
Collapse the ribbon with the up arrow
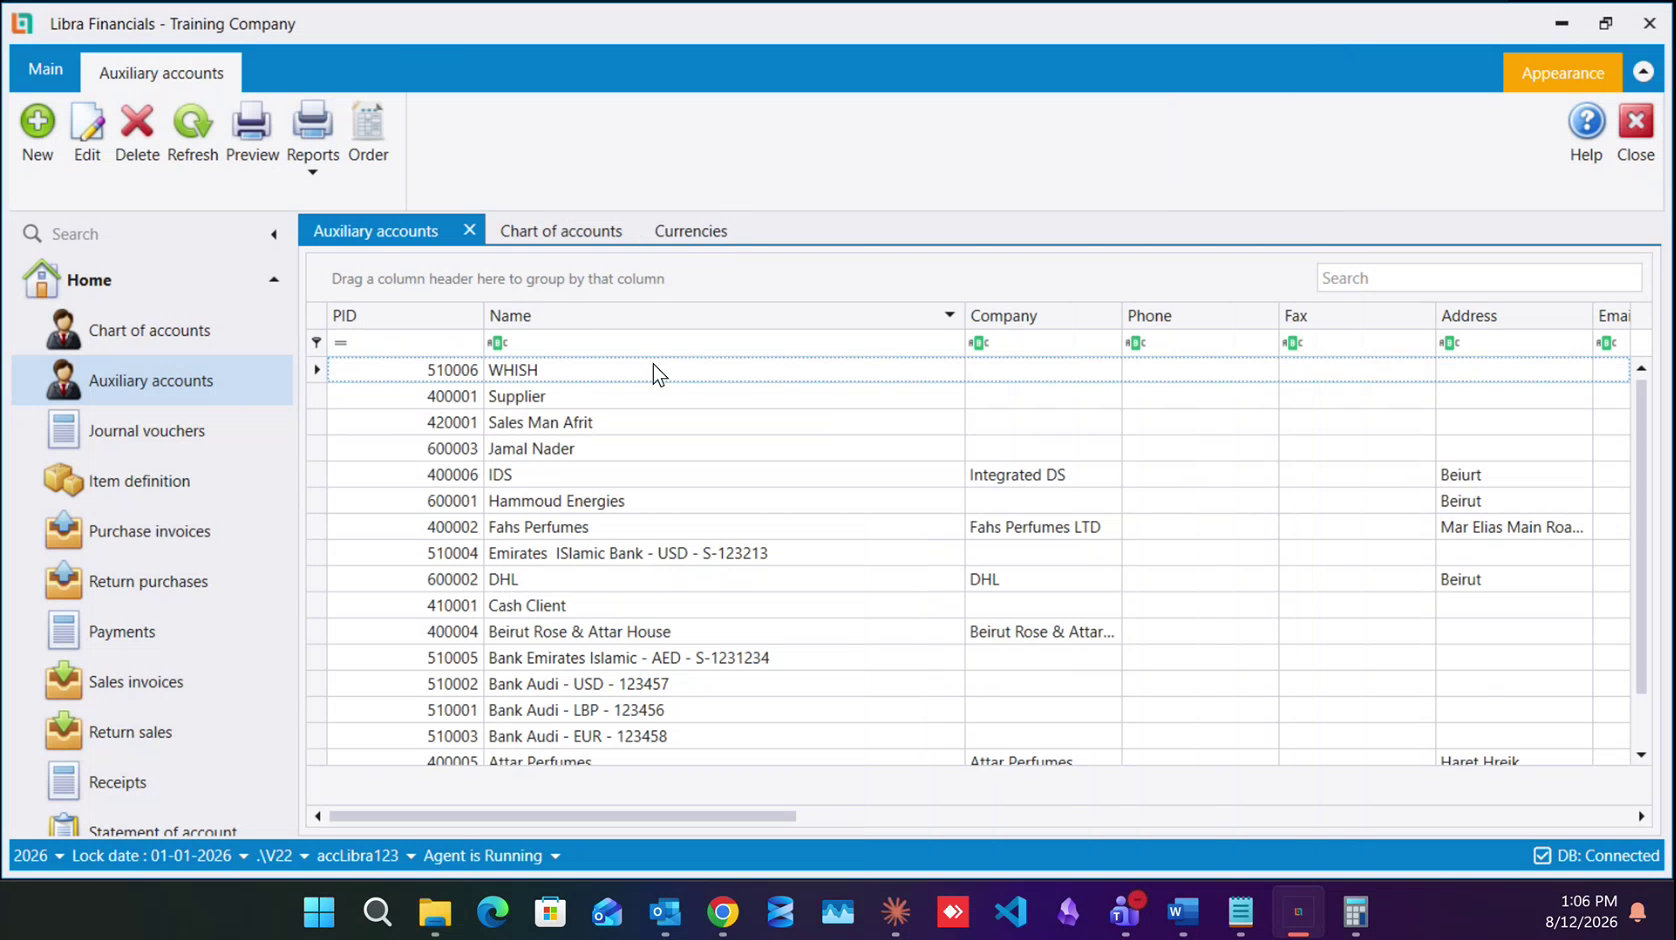pyautogui.click(x=1643, y=72)
